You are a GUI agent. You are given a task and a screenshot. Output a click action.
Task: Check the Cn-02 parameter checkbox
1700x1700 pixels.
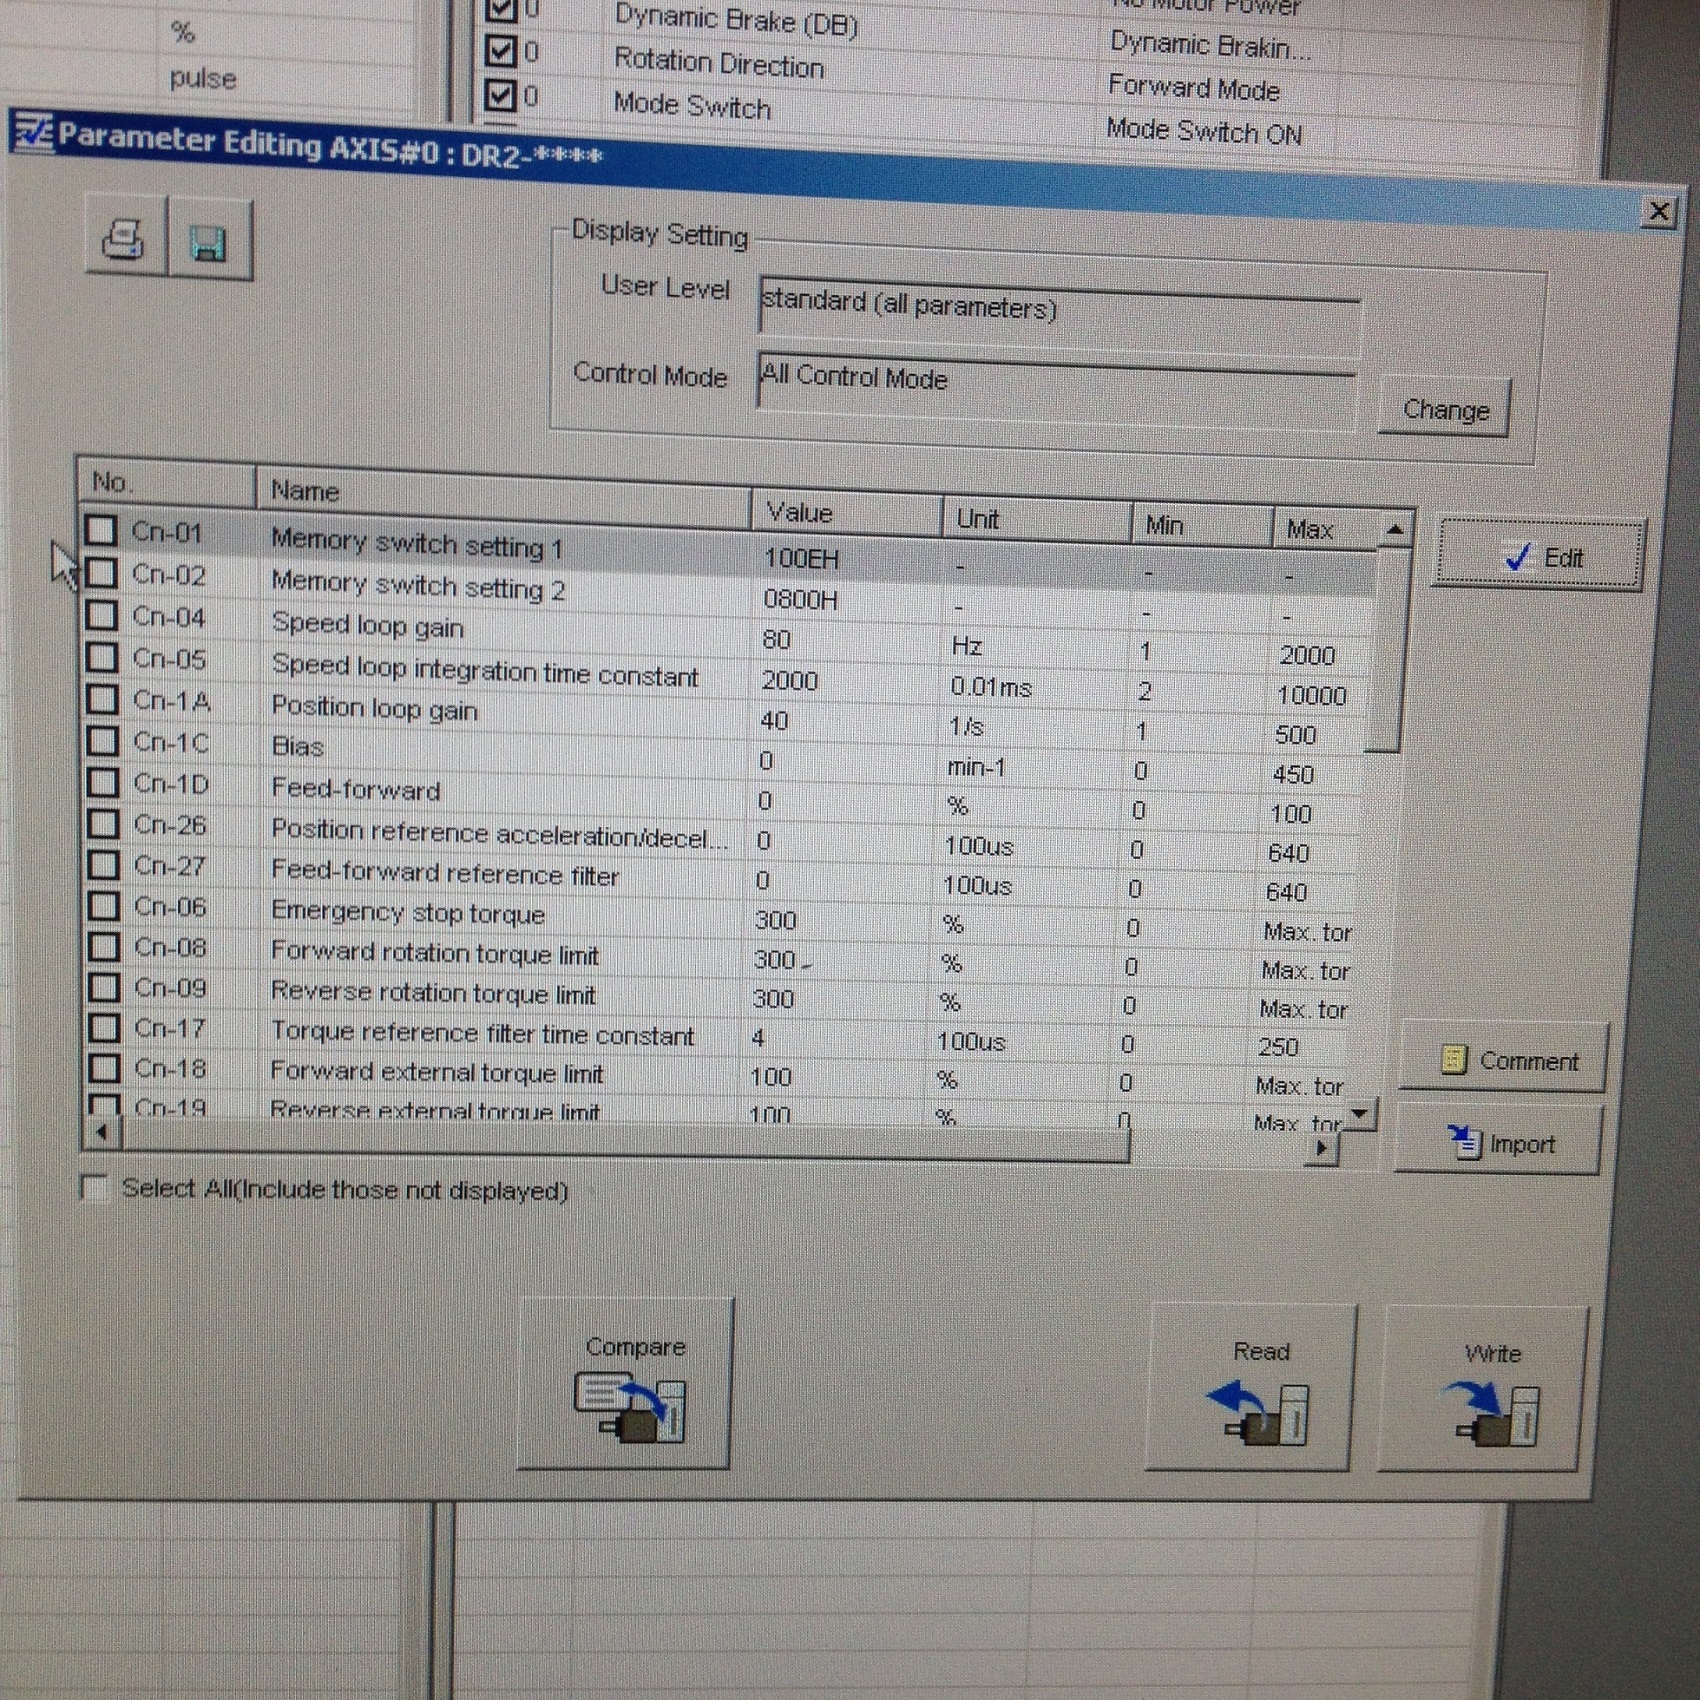pyautogui.click(x=100, y=573)
